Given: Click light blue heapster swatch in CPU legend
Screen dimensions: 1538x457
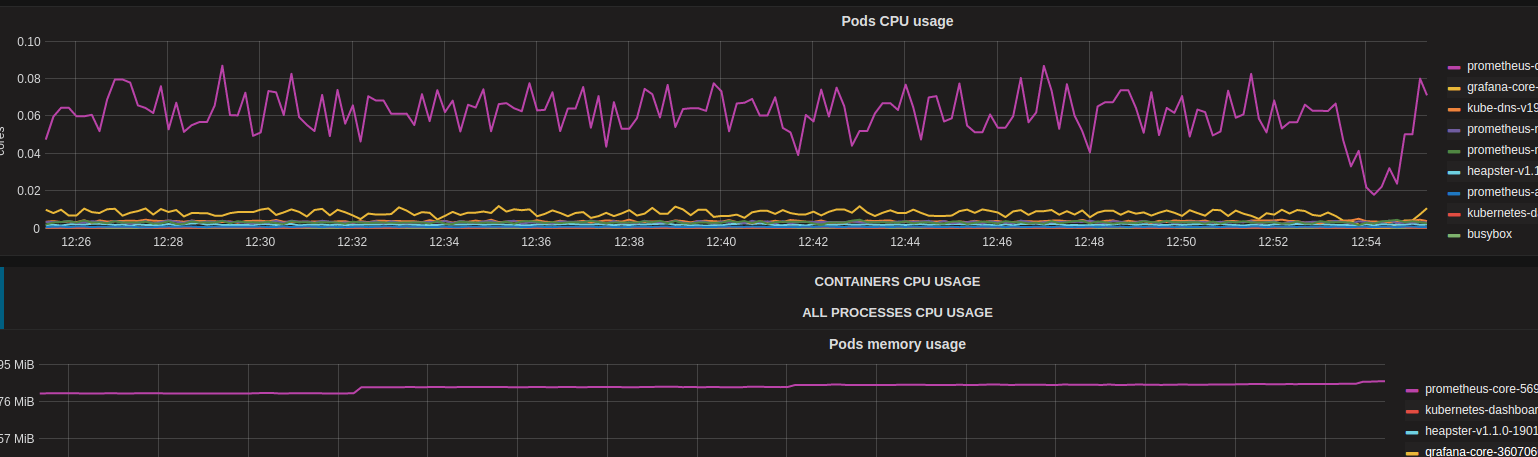Looking at the screenshot, I should tap(1455, 171).
